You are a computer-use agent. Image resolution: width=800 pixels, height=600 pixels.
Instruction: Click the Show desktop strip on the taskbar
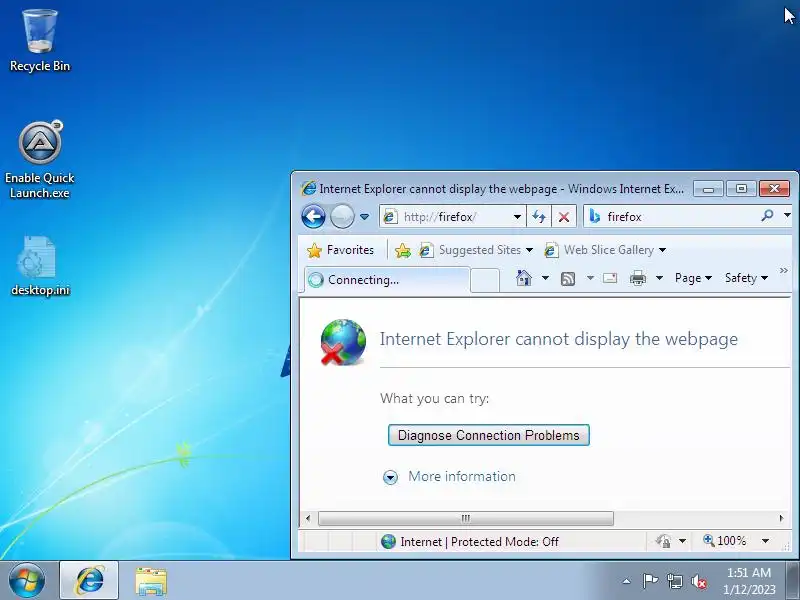pyautogui.click(x=793, y=581)
